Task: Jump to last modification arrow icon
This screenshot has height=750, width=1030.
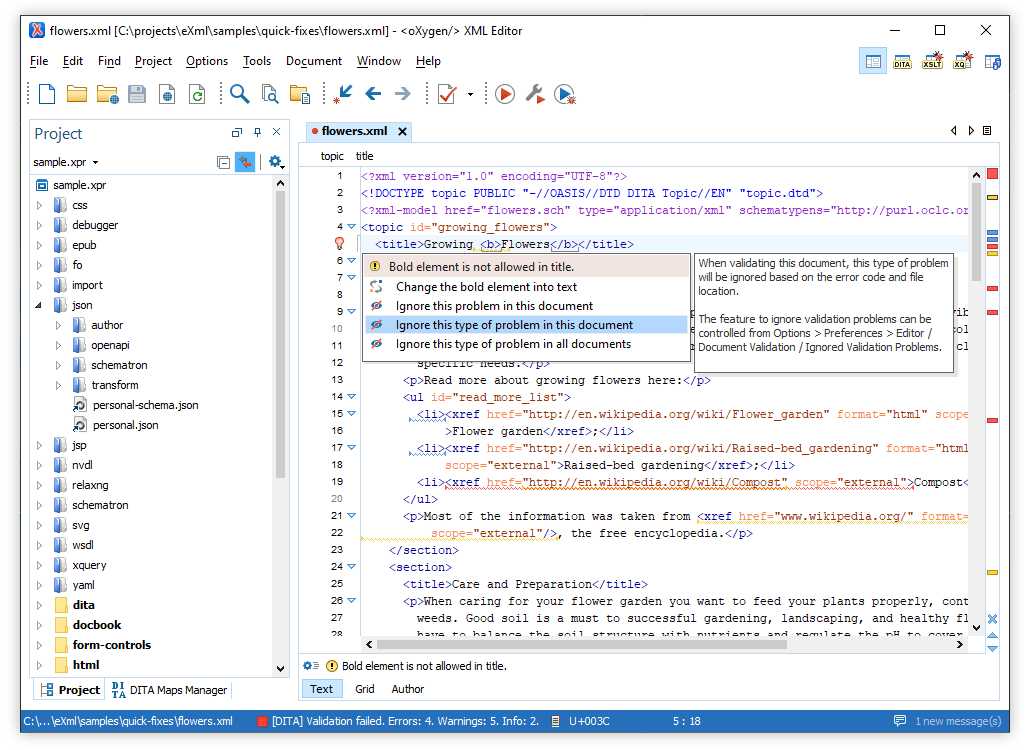Action: [x=342, y=94]
